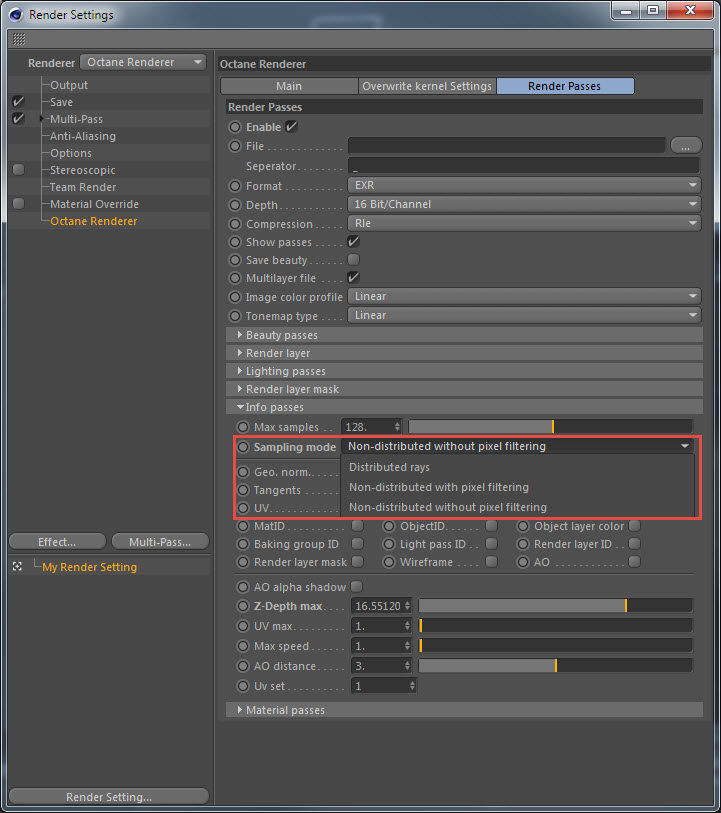Image resolution: width=721 pixels, height=813 pixels.
Task: Enable the AO alpha shadow checkbox
Action: click(x=357, y=586)
